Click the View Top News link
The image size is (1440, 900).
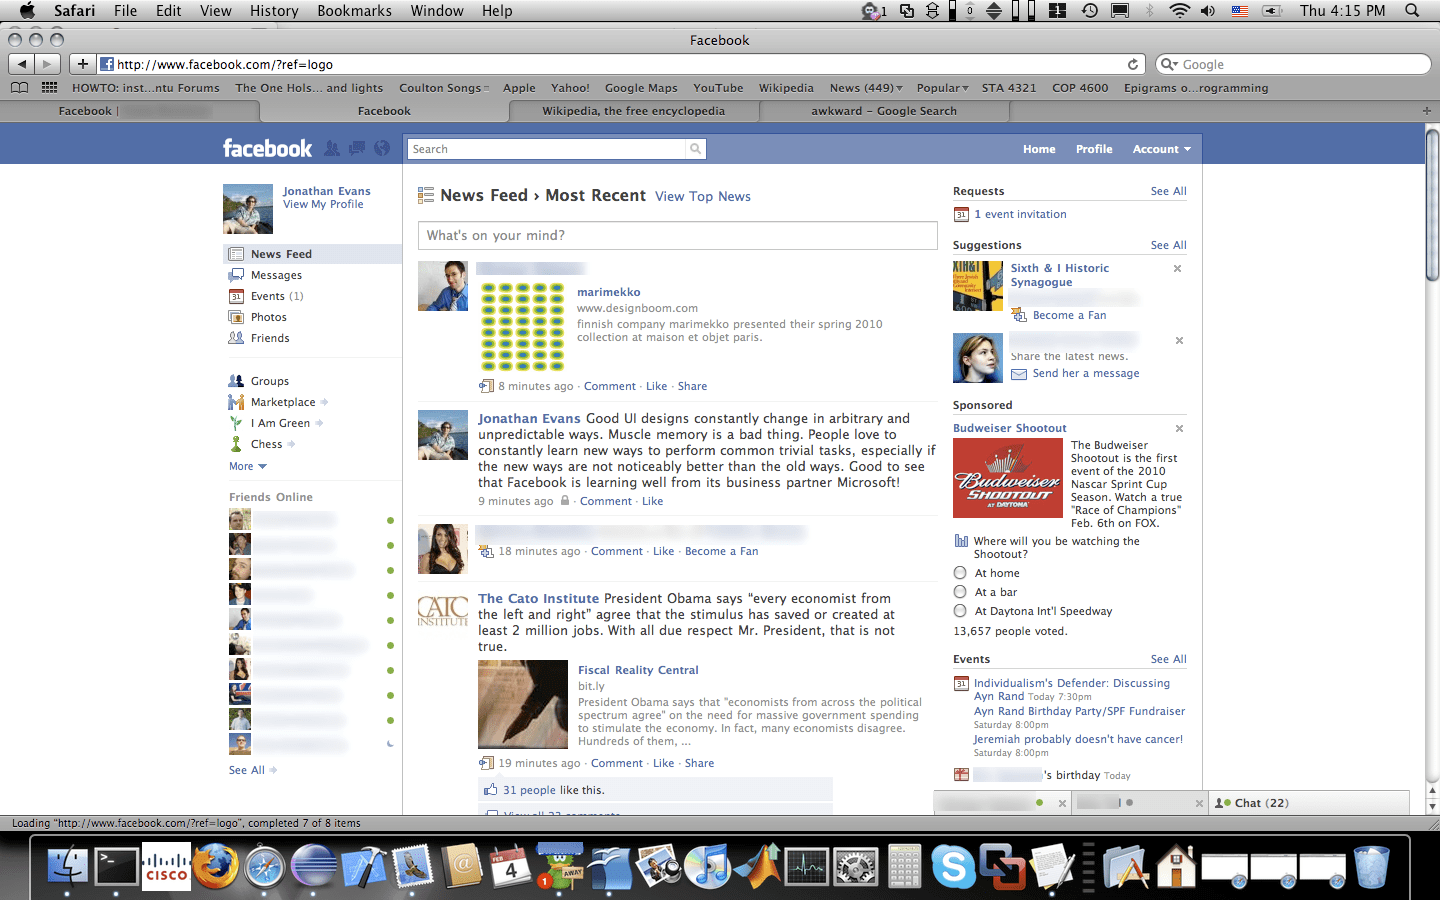tap(703, 197)
